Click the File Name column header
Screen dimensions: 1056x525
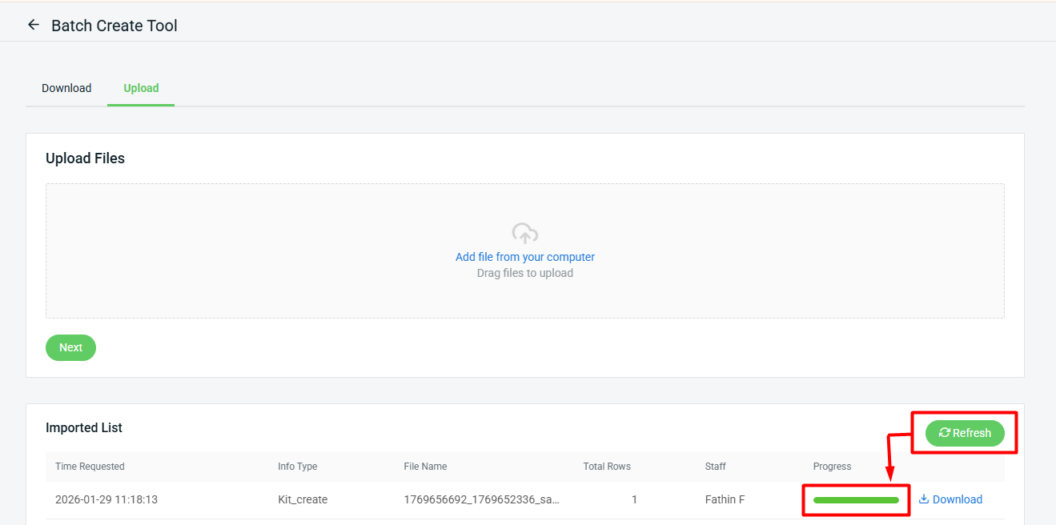(x=425, y=466)
